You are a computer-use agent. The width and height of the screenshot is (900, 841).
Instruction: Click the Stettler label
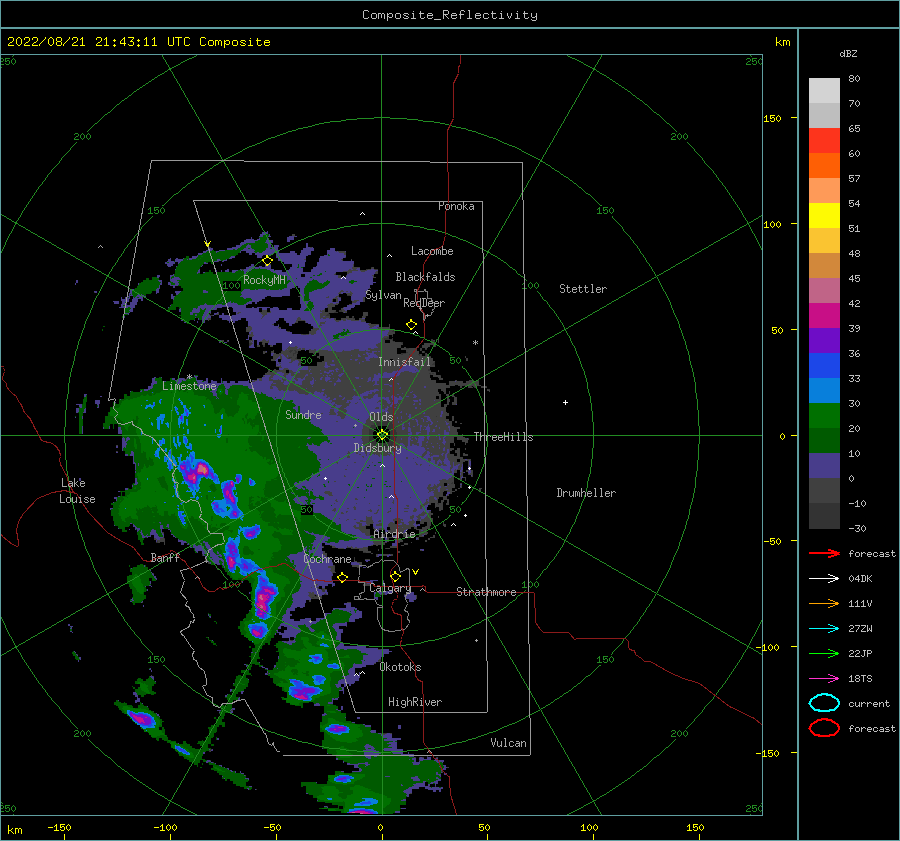click(x=583, y=289)
